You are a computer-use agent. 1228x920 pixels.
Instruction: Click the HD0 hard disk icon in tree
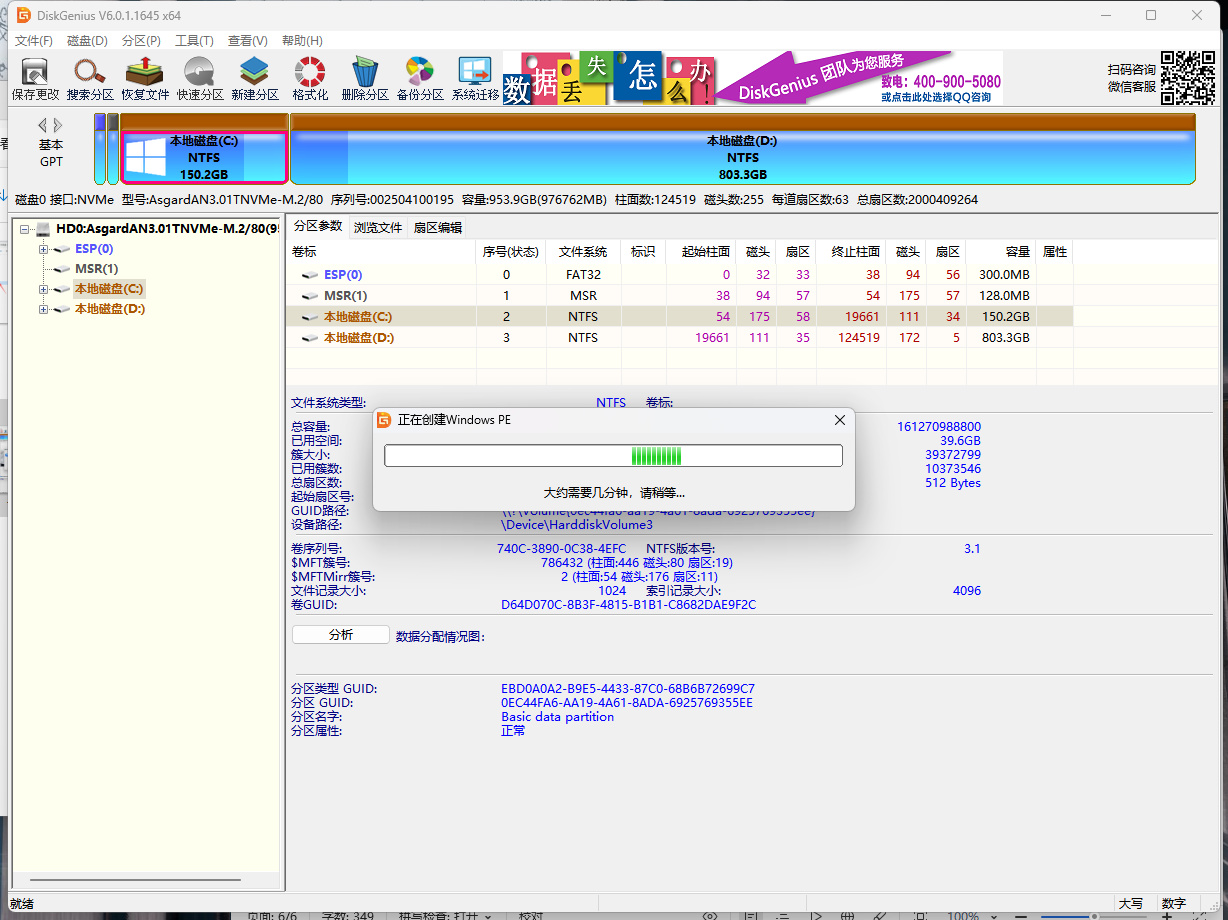coord(43,229)
